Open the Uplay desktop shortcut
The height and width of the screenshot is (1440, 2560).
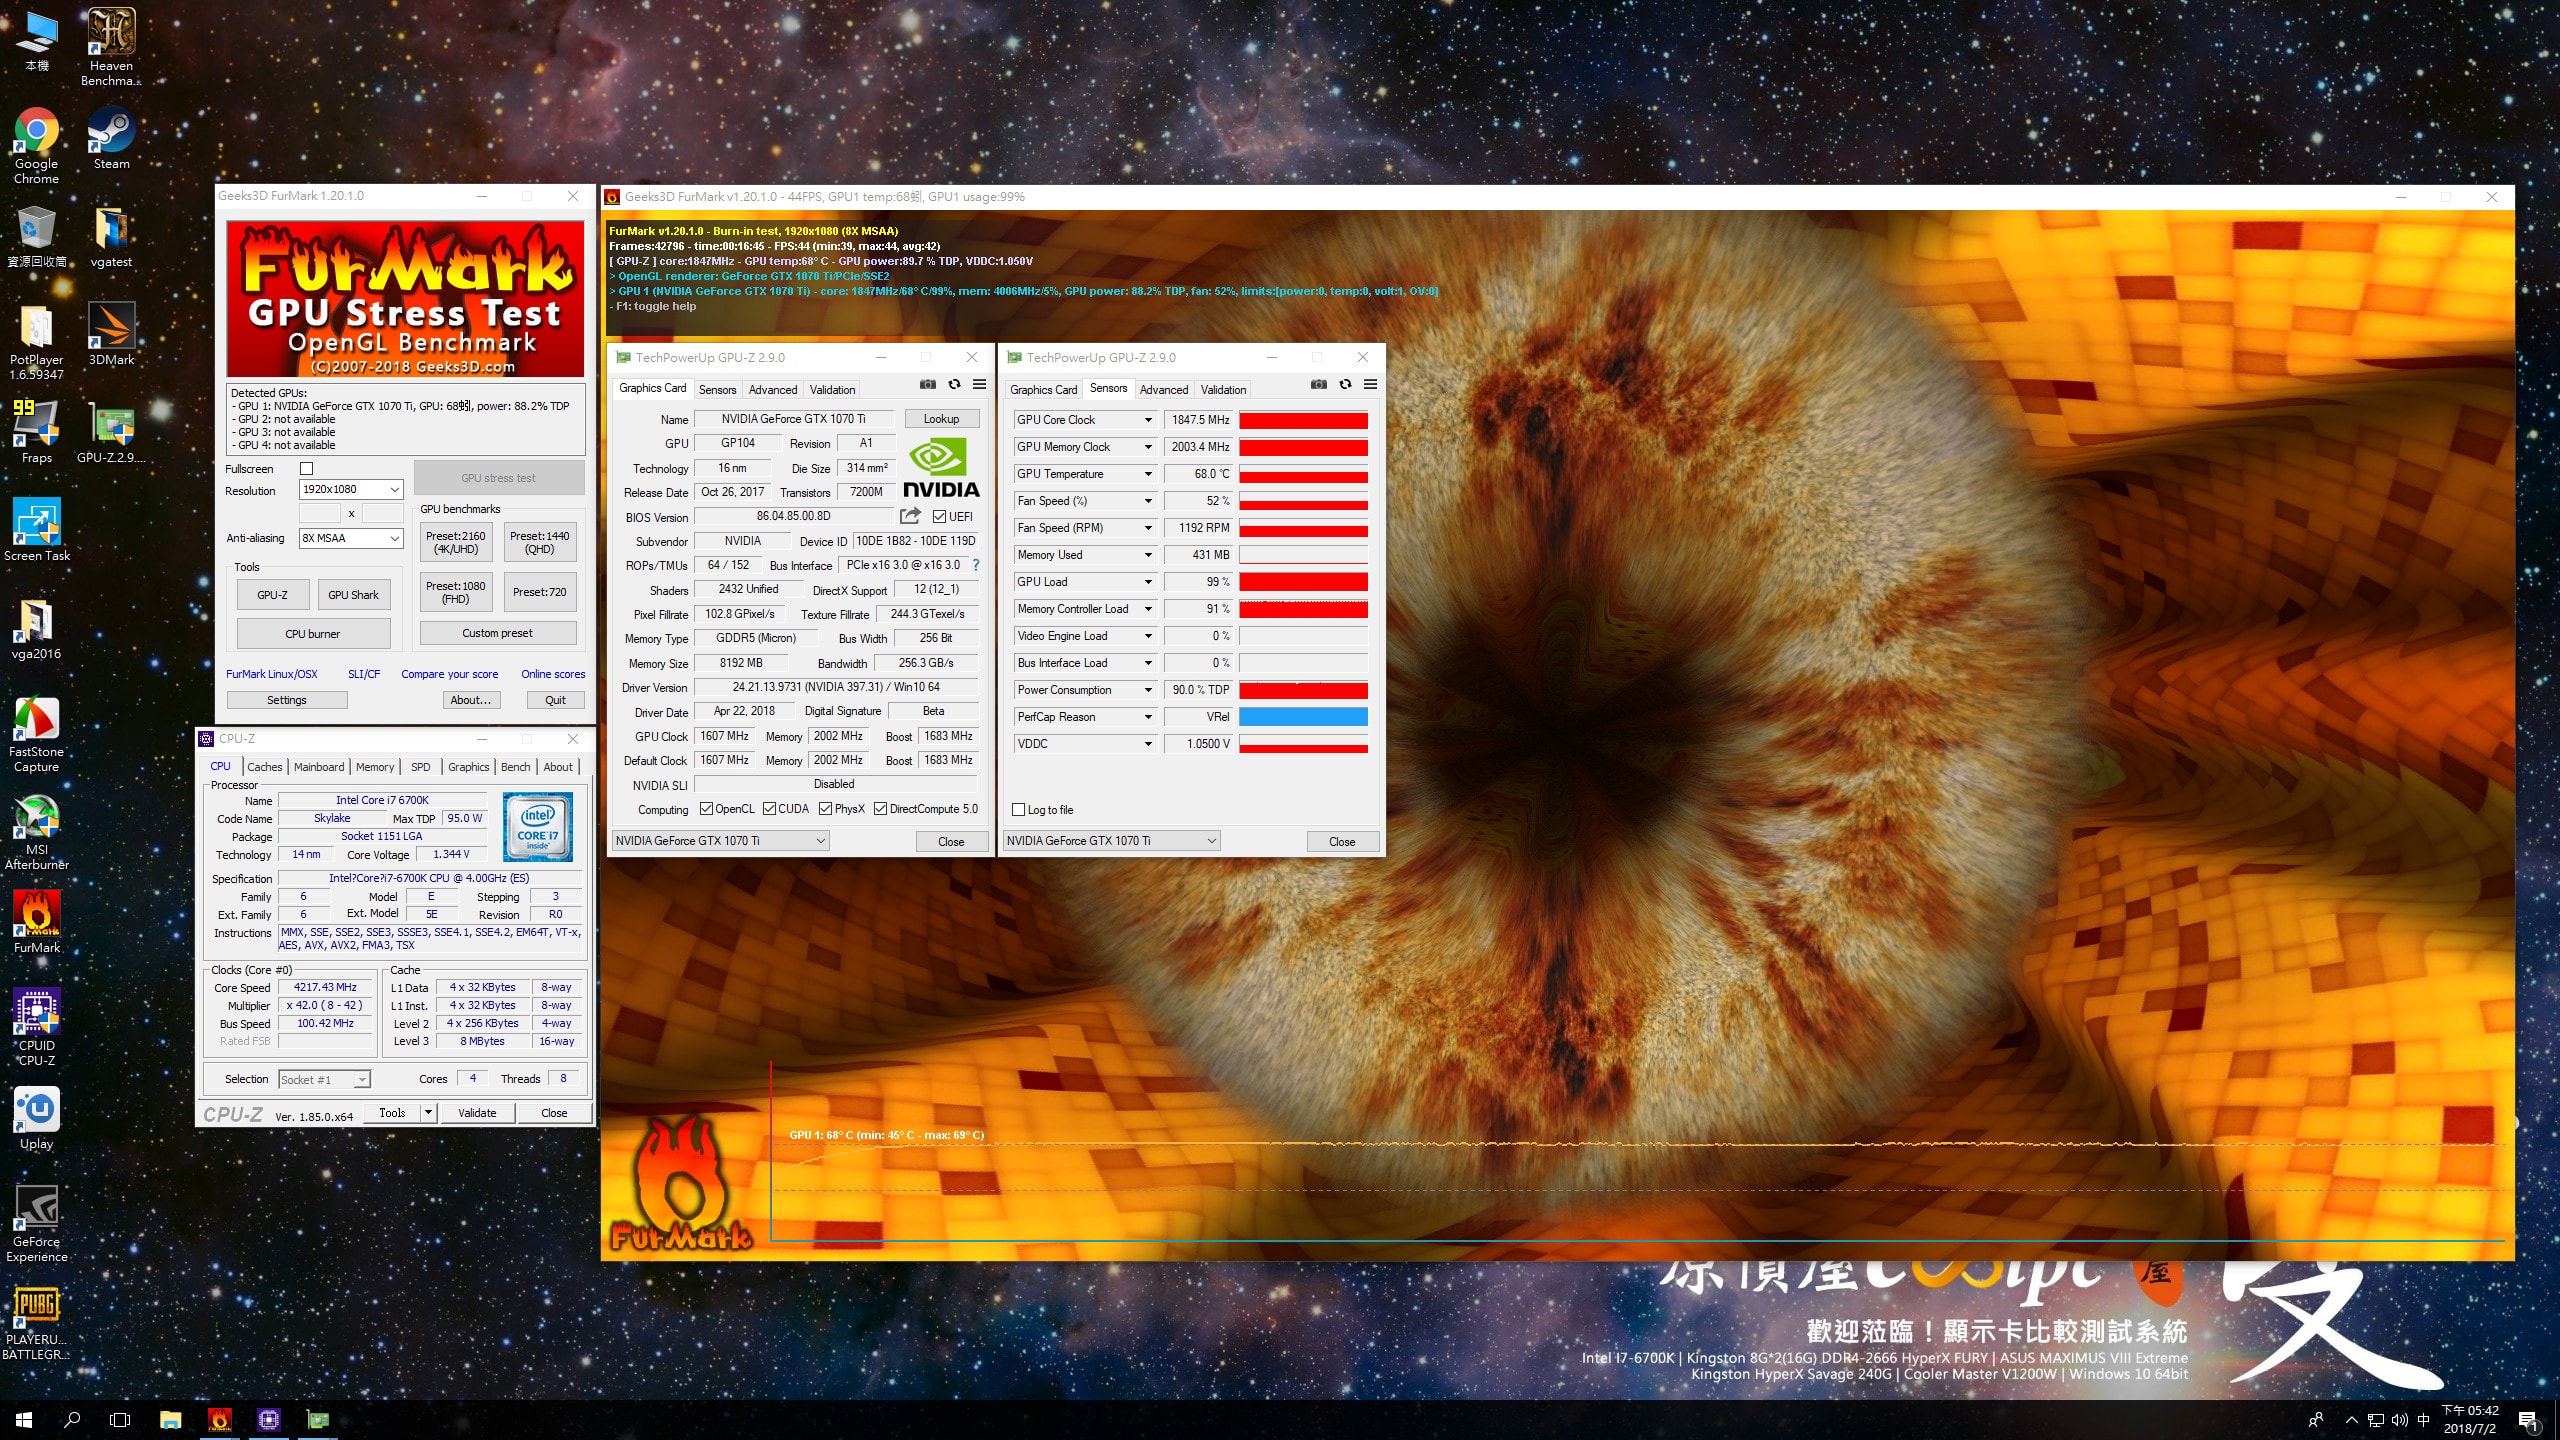pyautogui.click(x=36, y=1119)
